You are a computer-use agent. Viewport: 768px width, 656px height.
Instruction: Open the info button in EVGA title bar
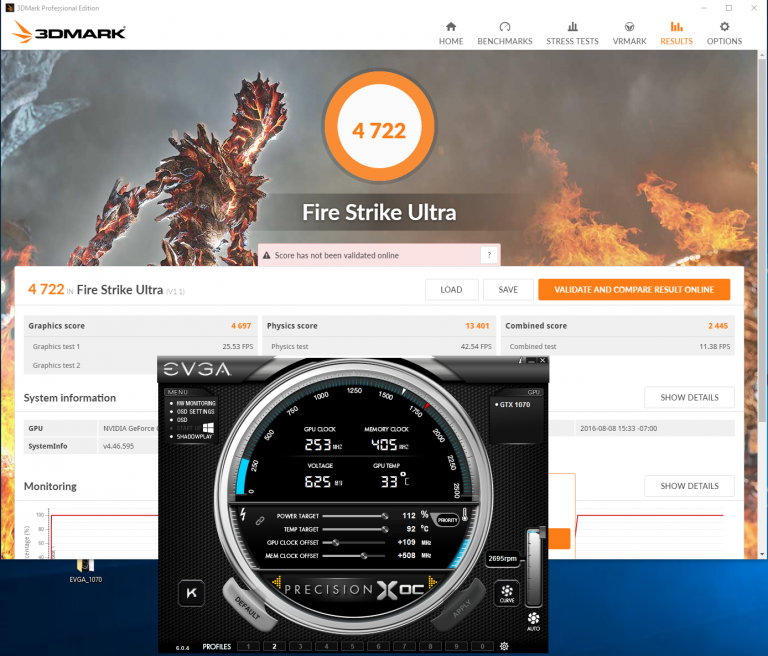click(x=520, y=361)
